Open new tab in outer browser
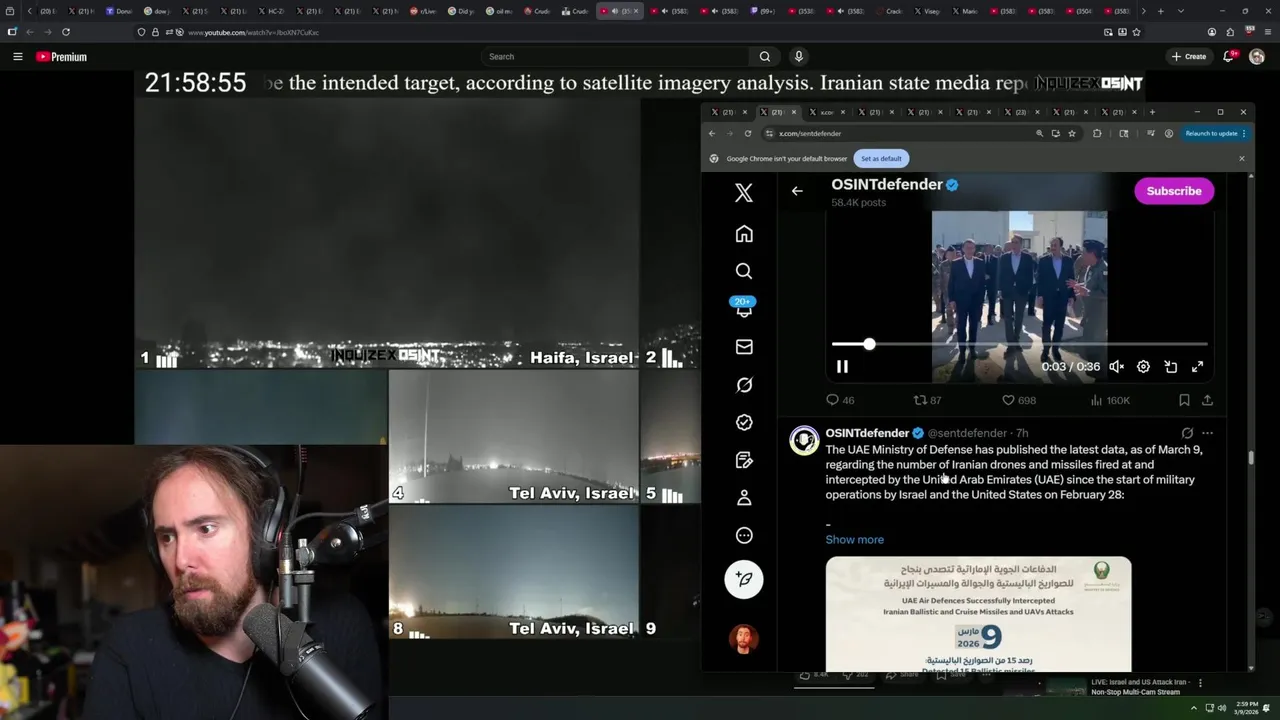The image size is (1280, 720). (1160, 11)
